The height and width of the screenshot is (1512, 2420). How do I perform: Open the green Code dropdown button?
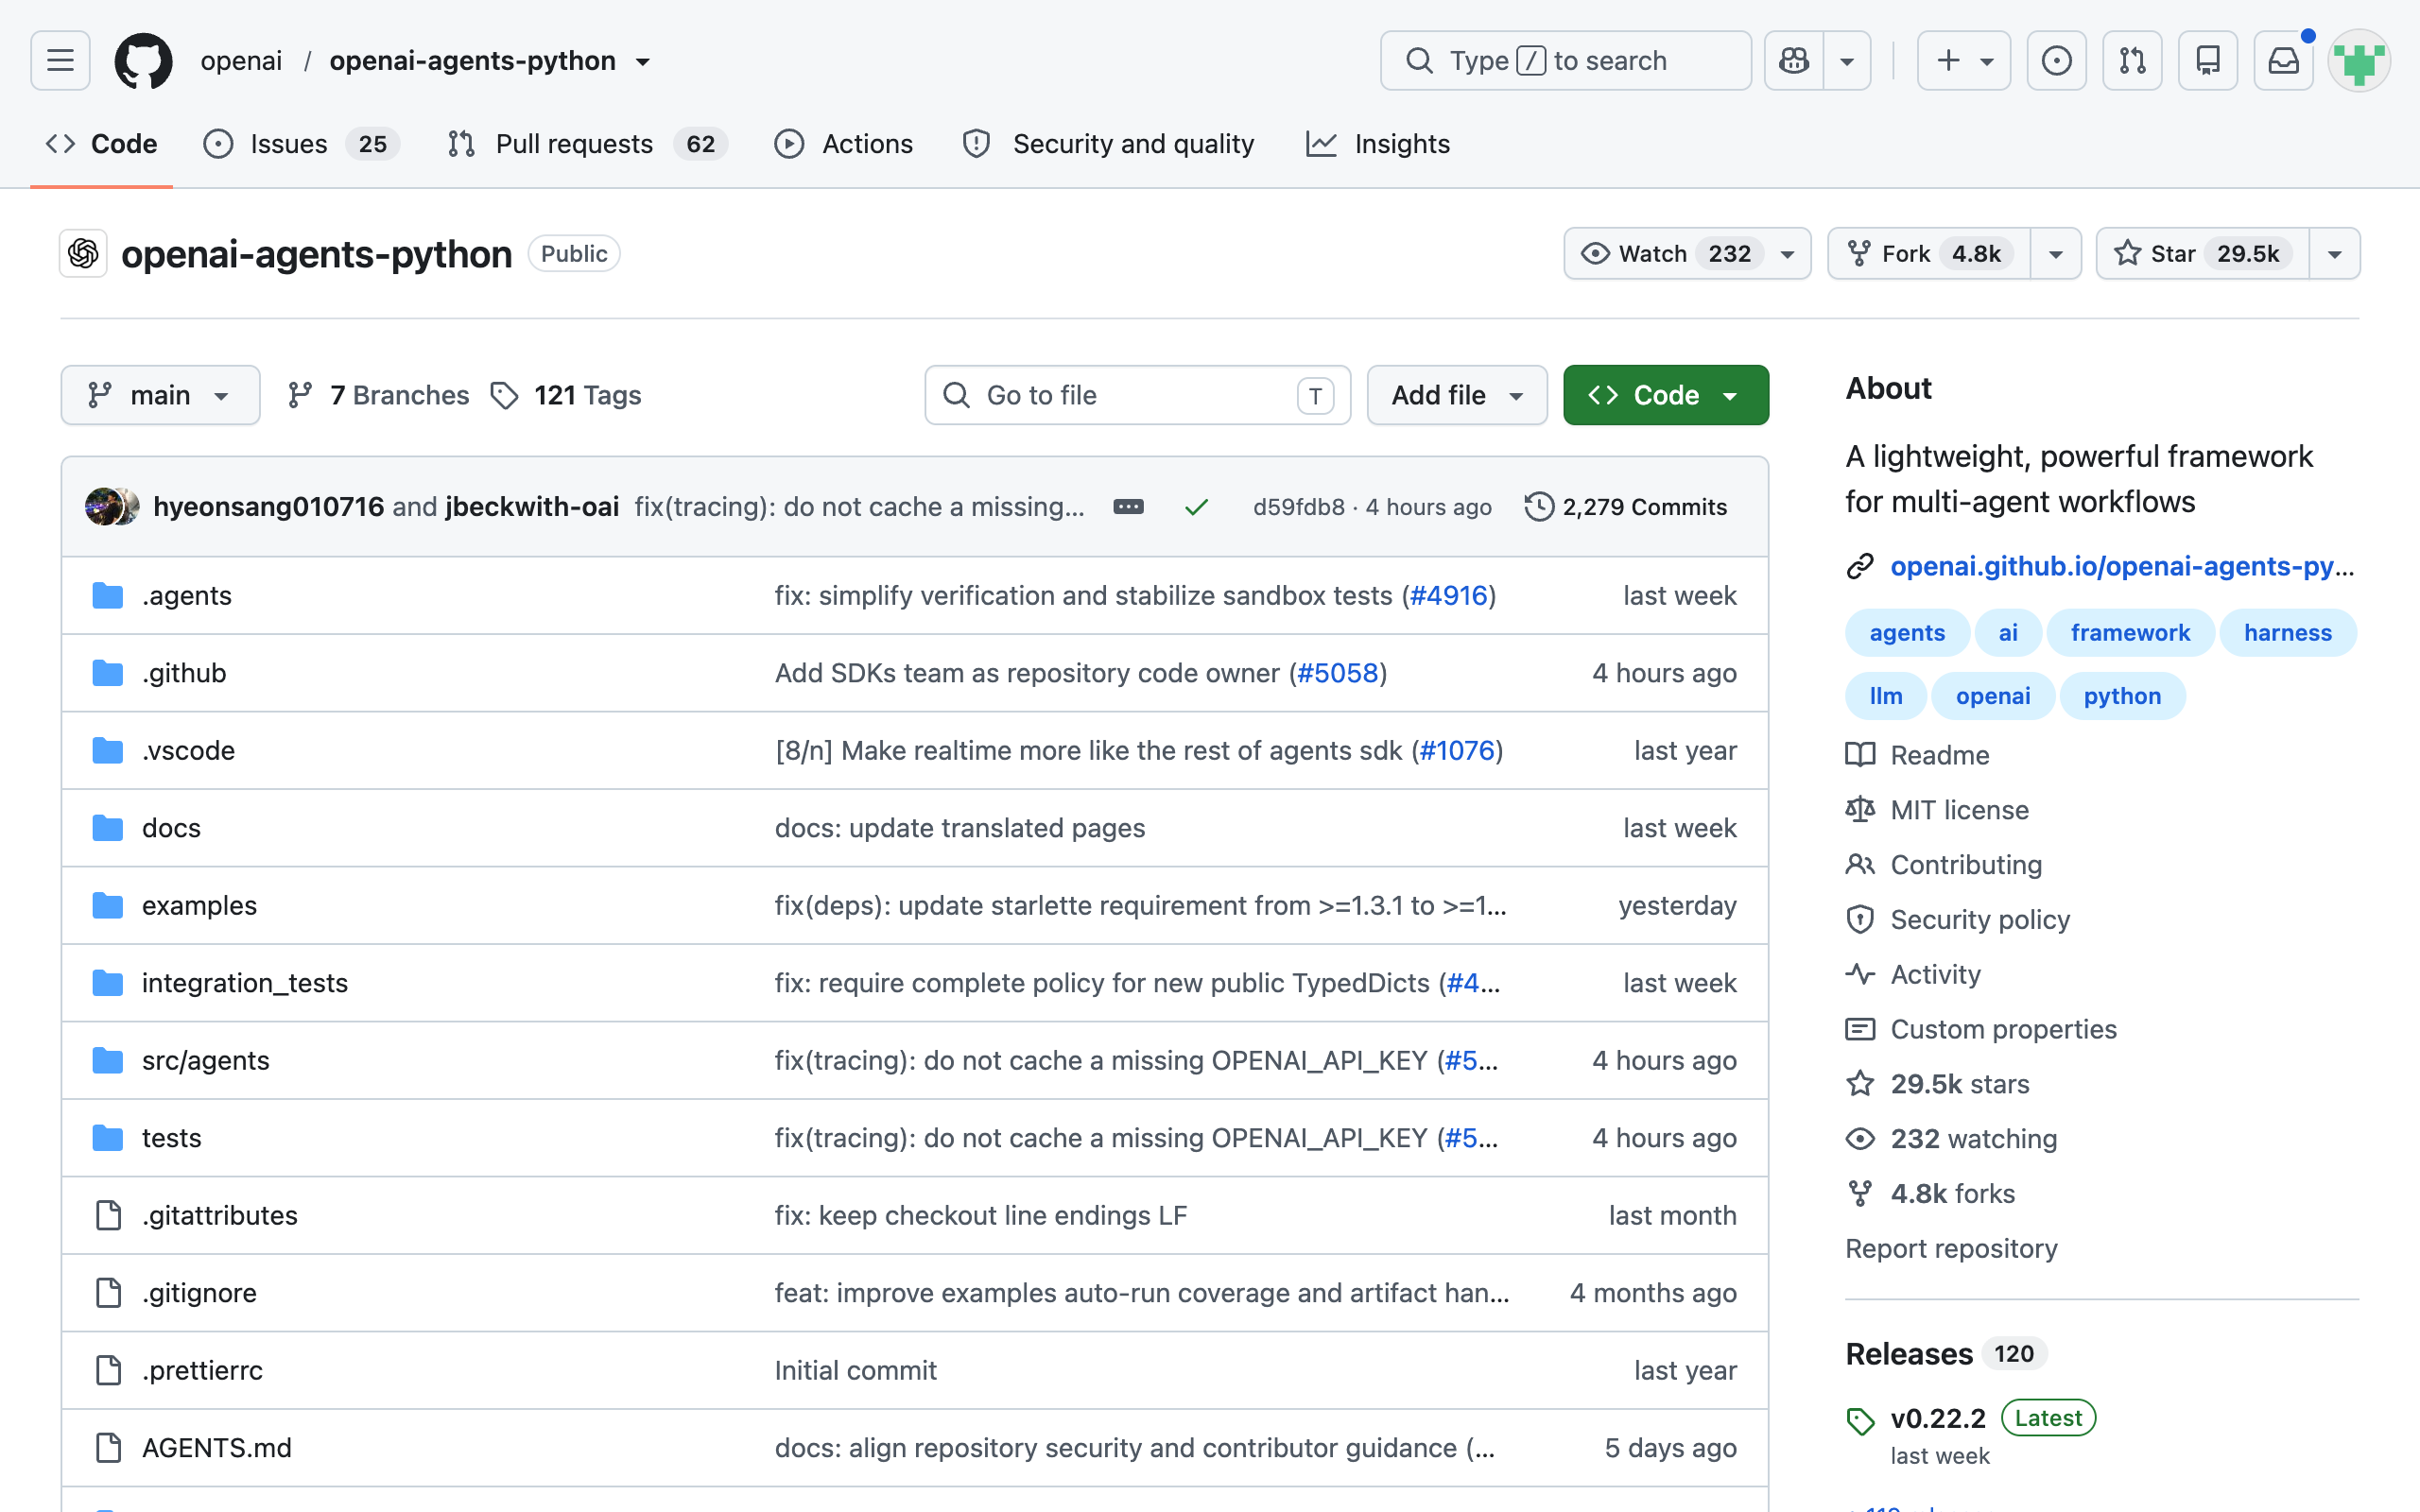pos(1666,396)
